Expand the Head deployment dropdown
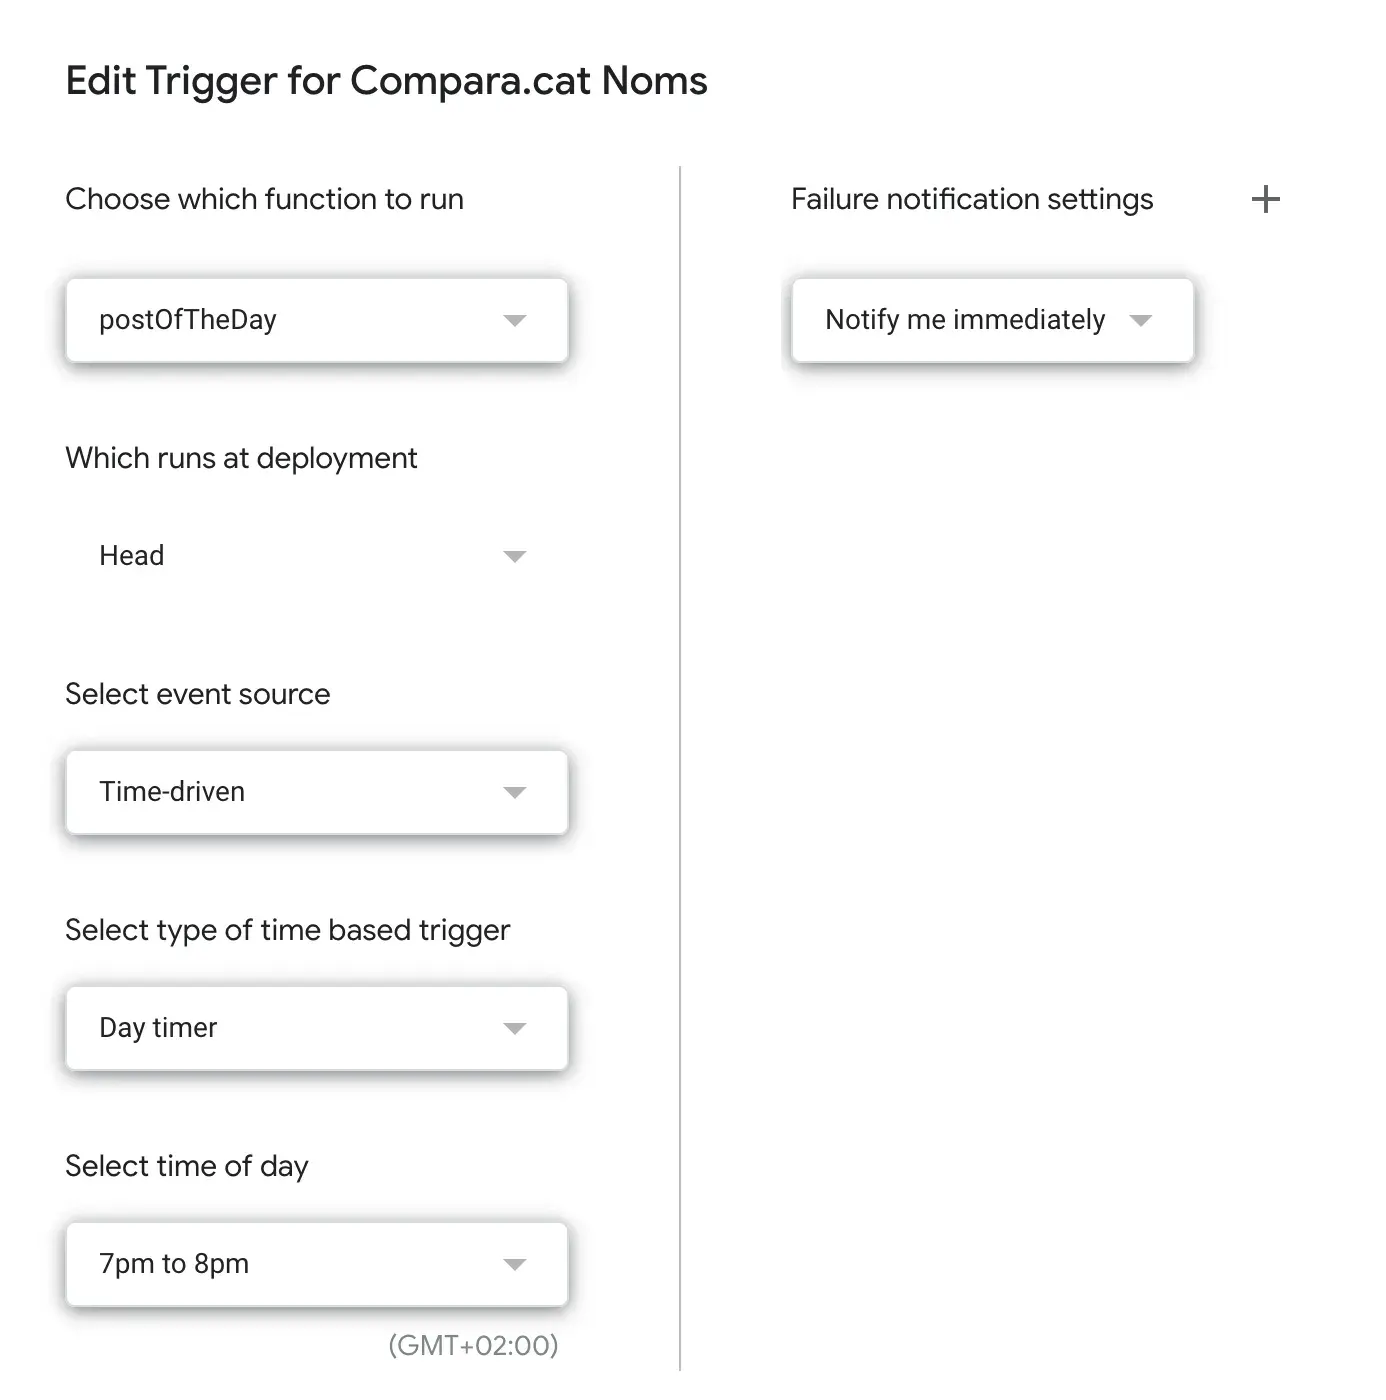Image resolution: width=1386 pixels, height=1400 pixels. pyautogui.click(x=300, y=556)
